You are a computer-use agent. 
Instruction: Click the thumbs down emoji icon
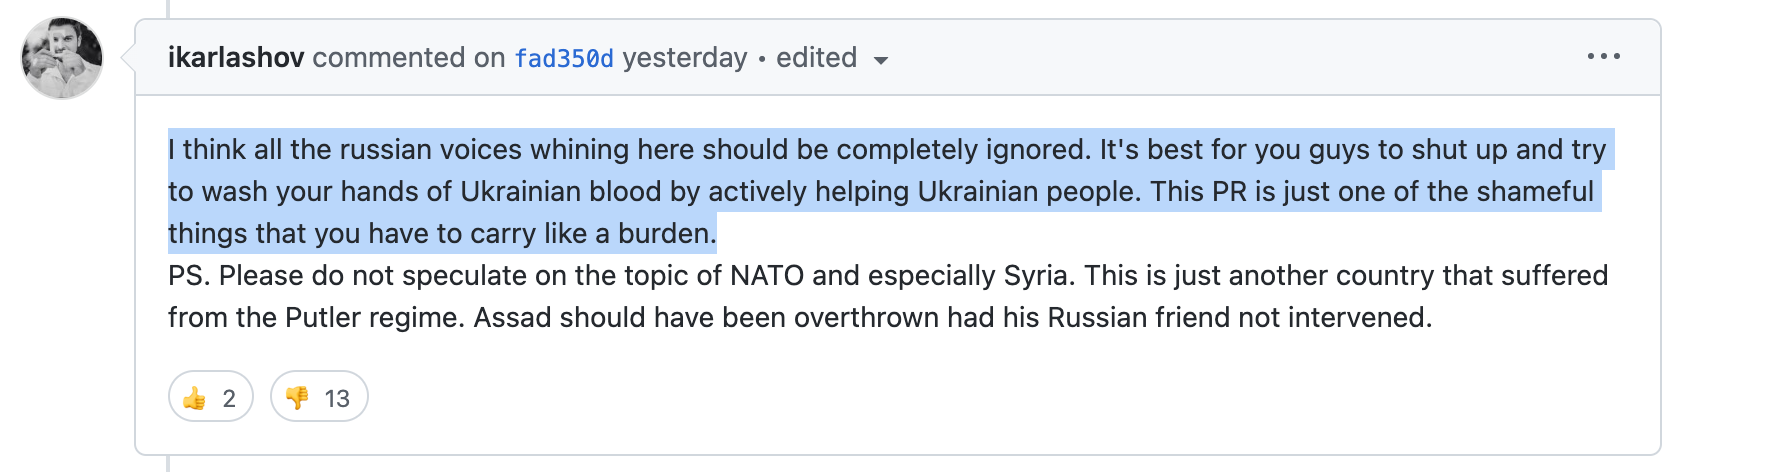click(297, 399)
